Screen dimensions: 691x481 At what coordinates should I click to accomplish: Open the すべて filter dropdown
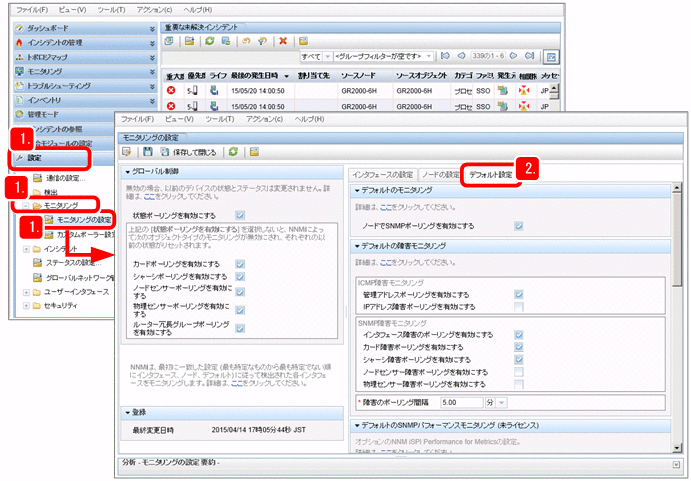click(327, 56)
